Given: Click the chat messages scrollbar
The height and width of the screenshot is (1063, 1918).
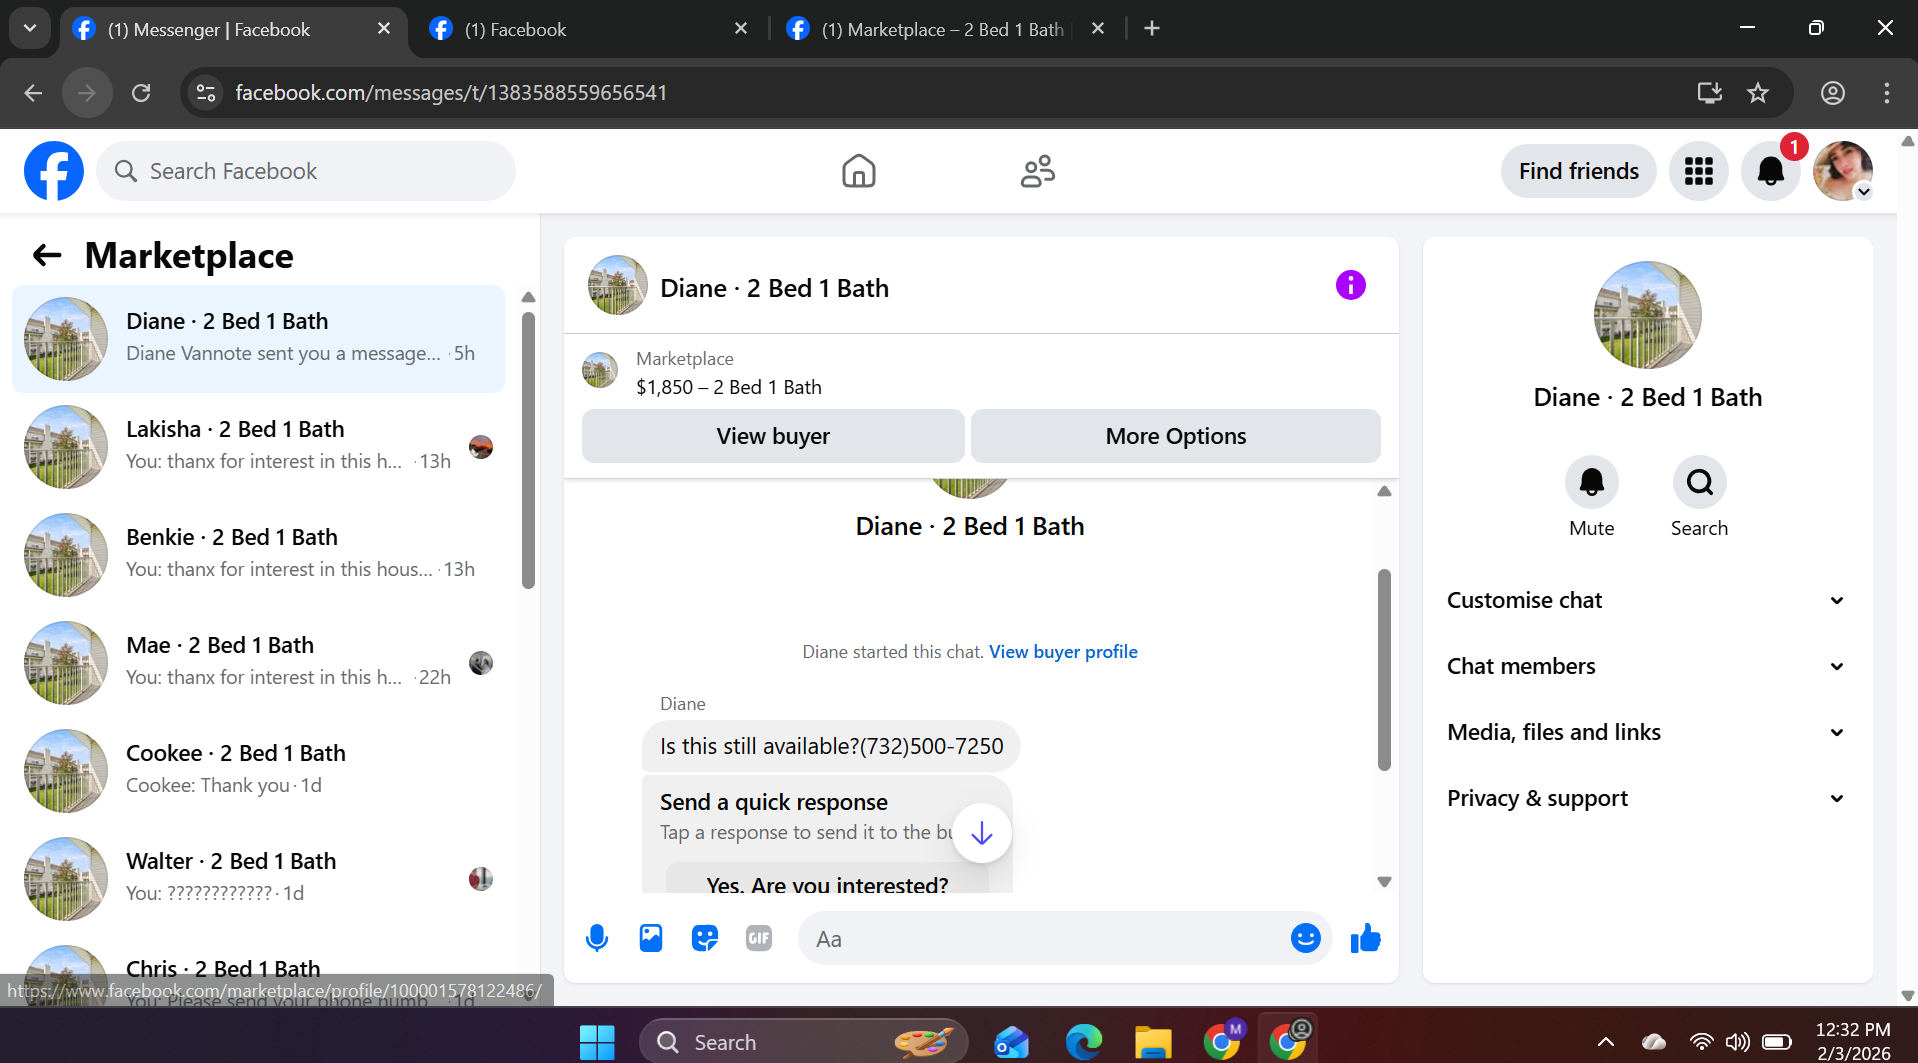Looking at the screenshot, I should [1384, 670].
